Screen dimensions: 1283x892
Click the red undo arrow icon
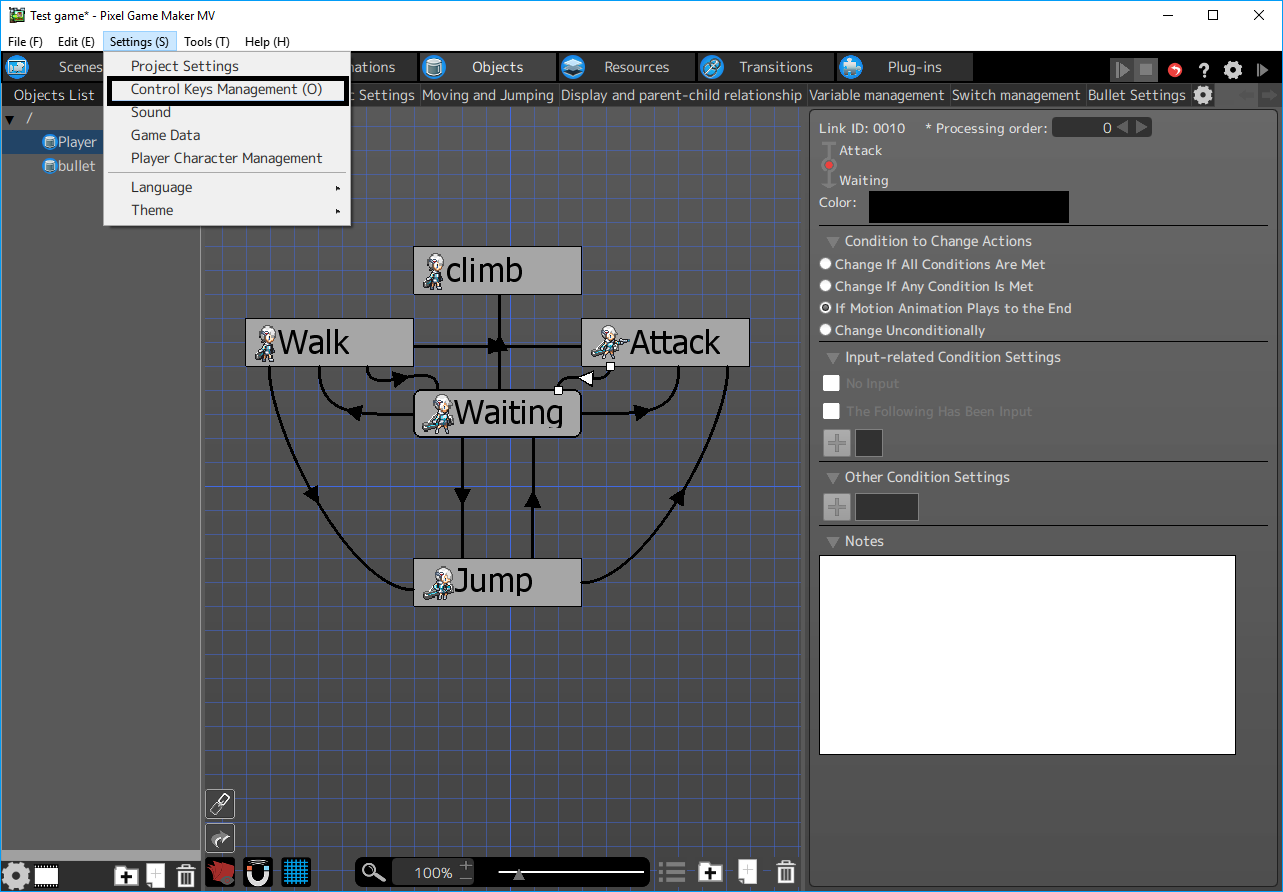[x=1175, y=70]
